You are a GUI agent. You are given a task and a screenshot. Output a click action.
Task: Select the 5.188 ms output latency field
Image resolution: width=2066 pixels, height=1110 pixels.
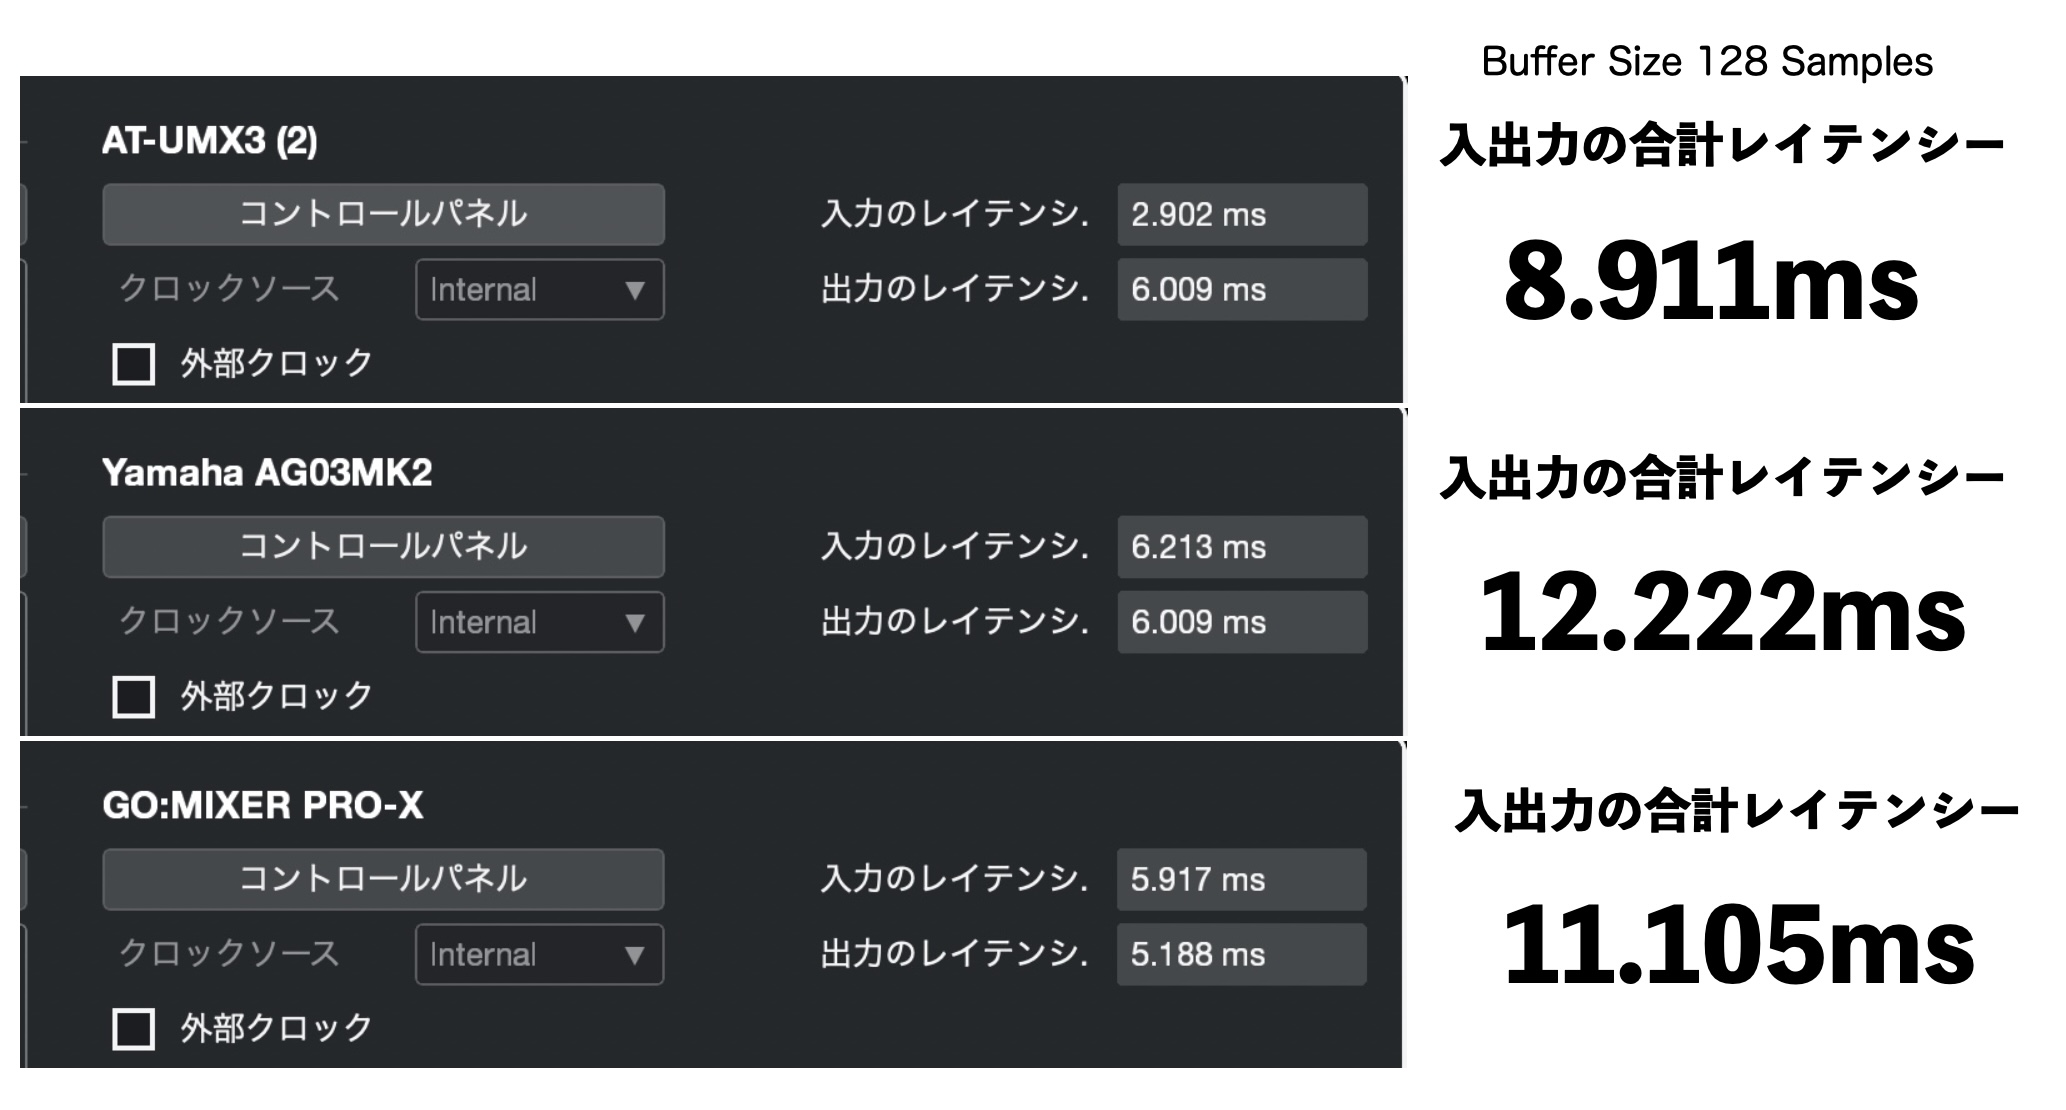click(1242, 955)
